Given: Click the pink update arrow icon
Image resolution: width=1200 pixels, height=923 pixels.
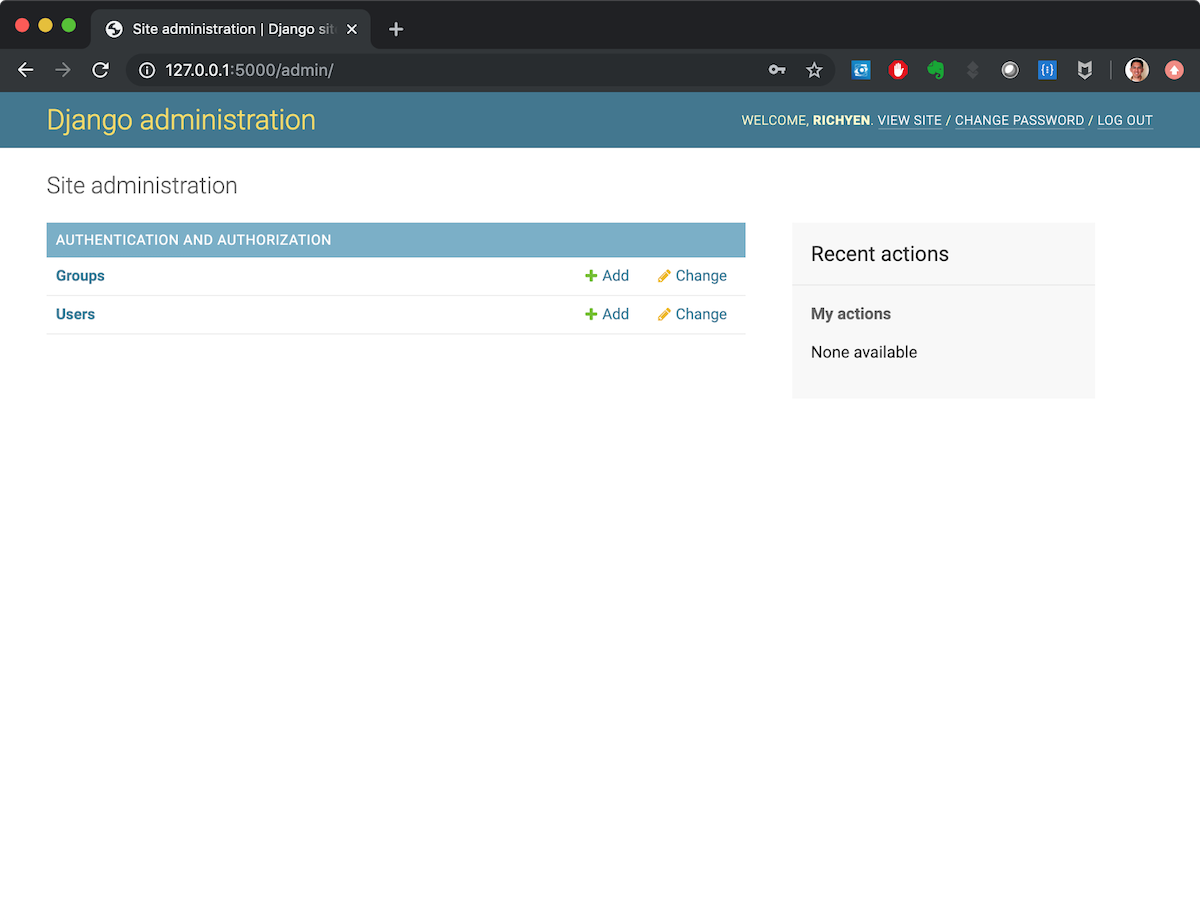Looking at the screenshot, I should [x=1174, y=70].
